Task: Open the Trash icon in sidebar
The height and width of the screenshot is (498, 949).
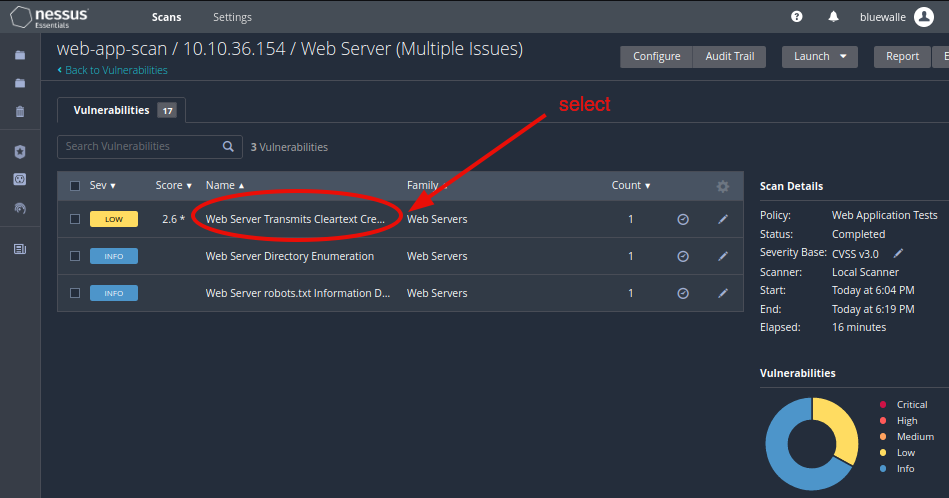Action: pos(20,111)
